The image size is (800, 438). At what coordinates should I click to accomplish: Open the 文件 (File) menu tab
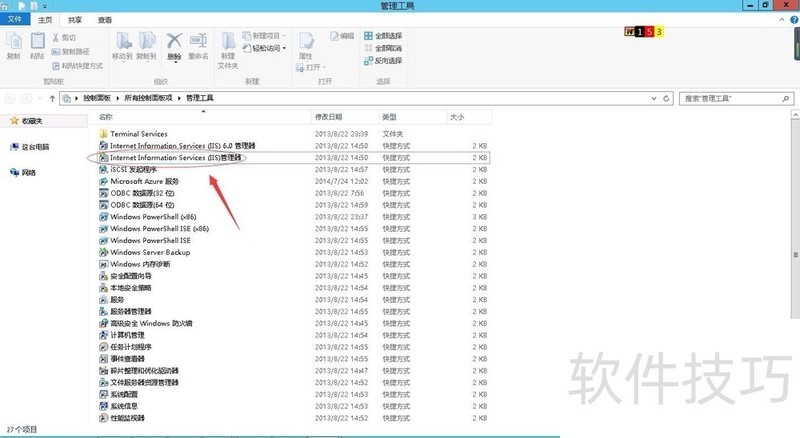pos(15,19)
